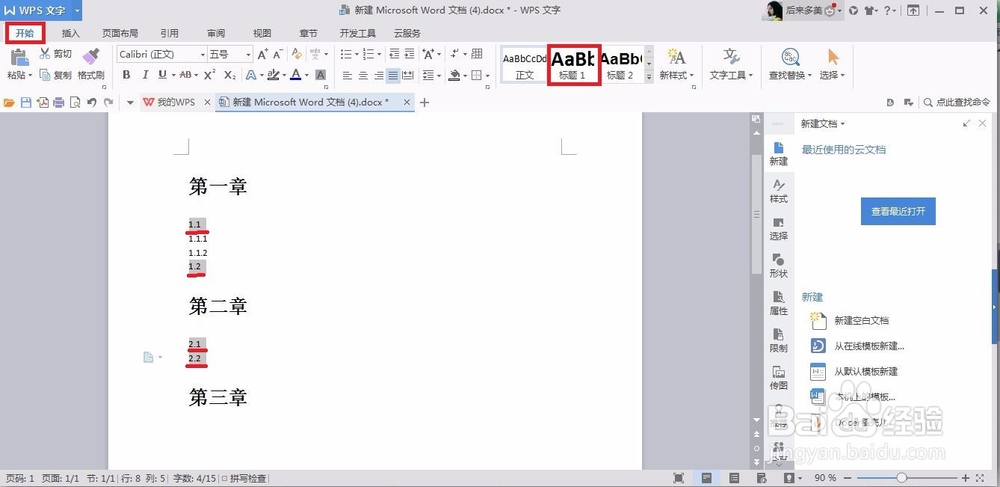Expand bullet list options
The image size is (1000, 487).
(x=355, y=55)
